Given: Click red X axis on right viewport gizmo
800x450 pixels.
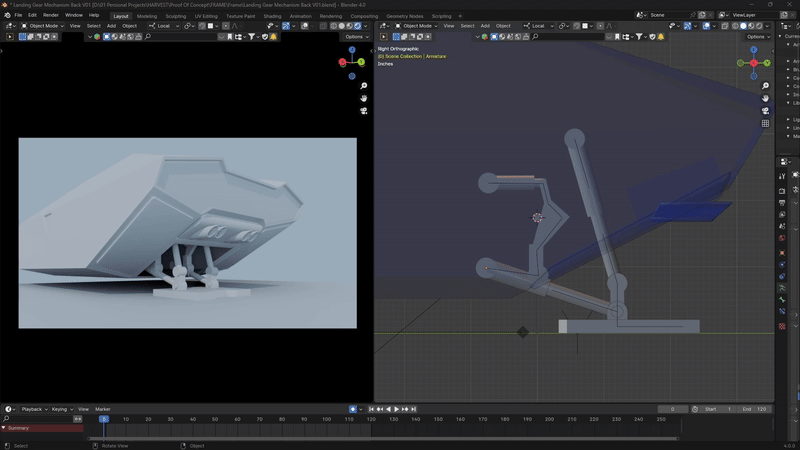Looking at the screenshot, I should 754,63.
